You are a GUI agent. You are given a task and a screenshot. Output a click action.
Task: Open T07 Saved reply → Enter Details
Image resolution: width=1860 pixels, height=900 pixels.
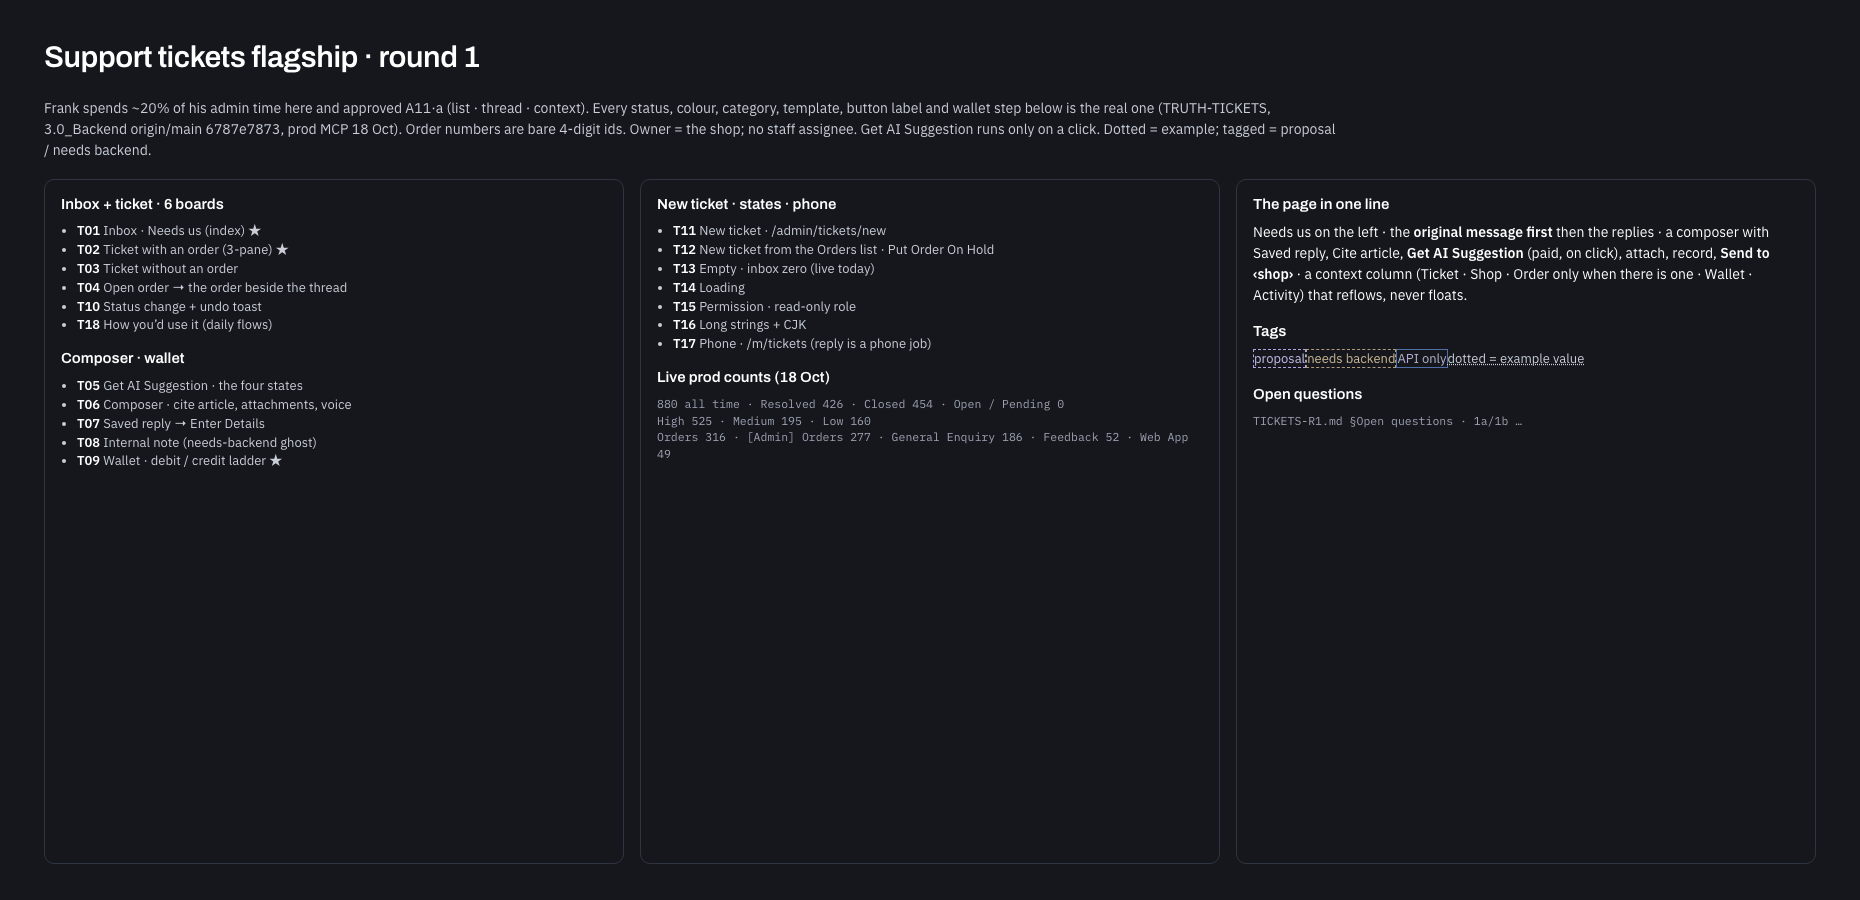tap(171, 424)
